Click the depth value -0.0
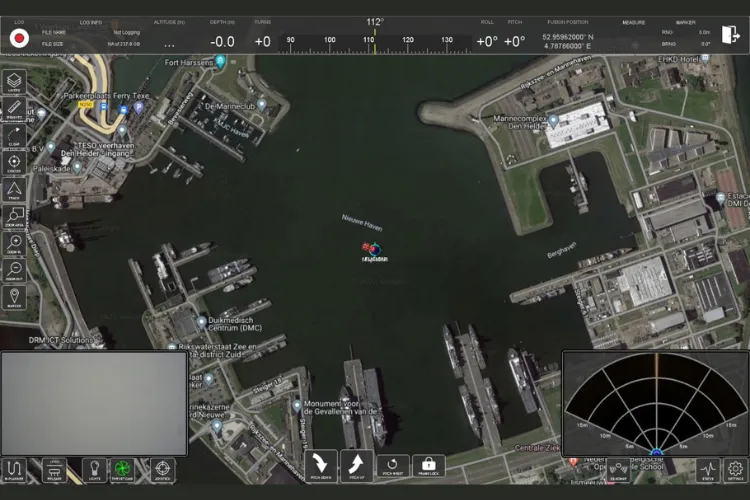750x500 pixels. [x=222, y=42]
